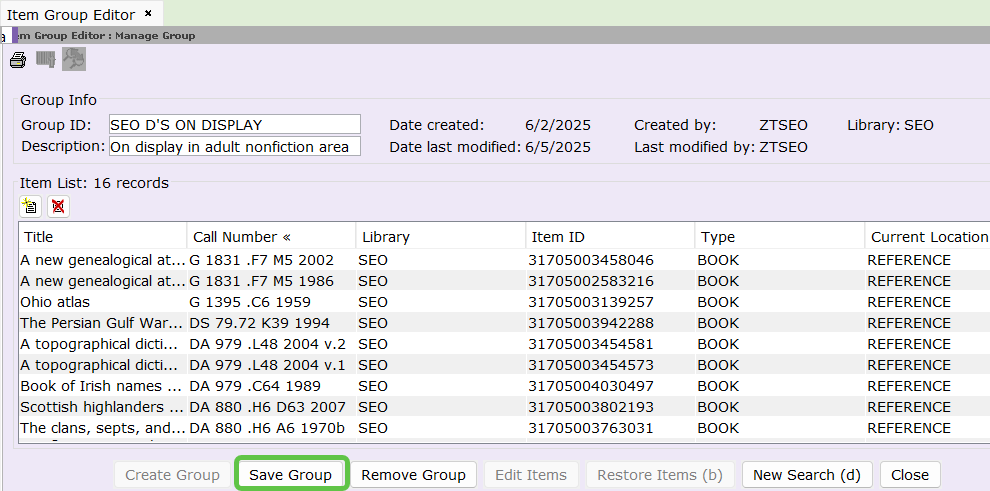Click the Restore Items (b) button
Image resolution: width=990 pixels, height=491 pixels.
(x=660, y=475)
